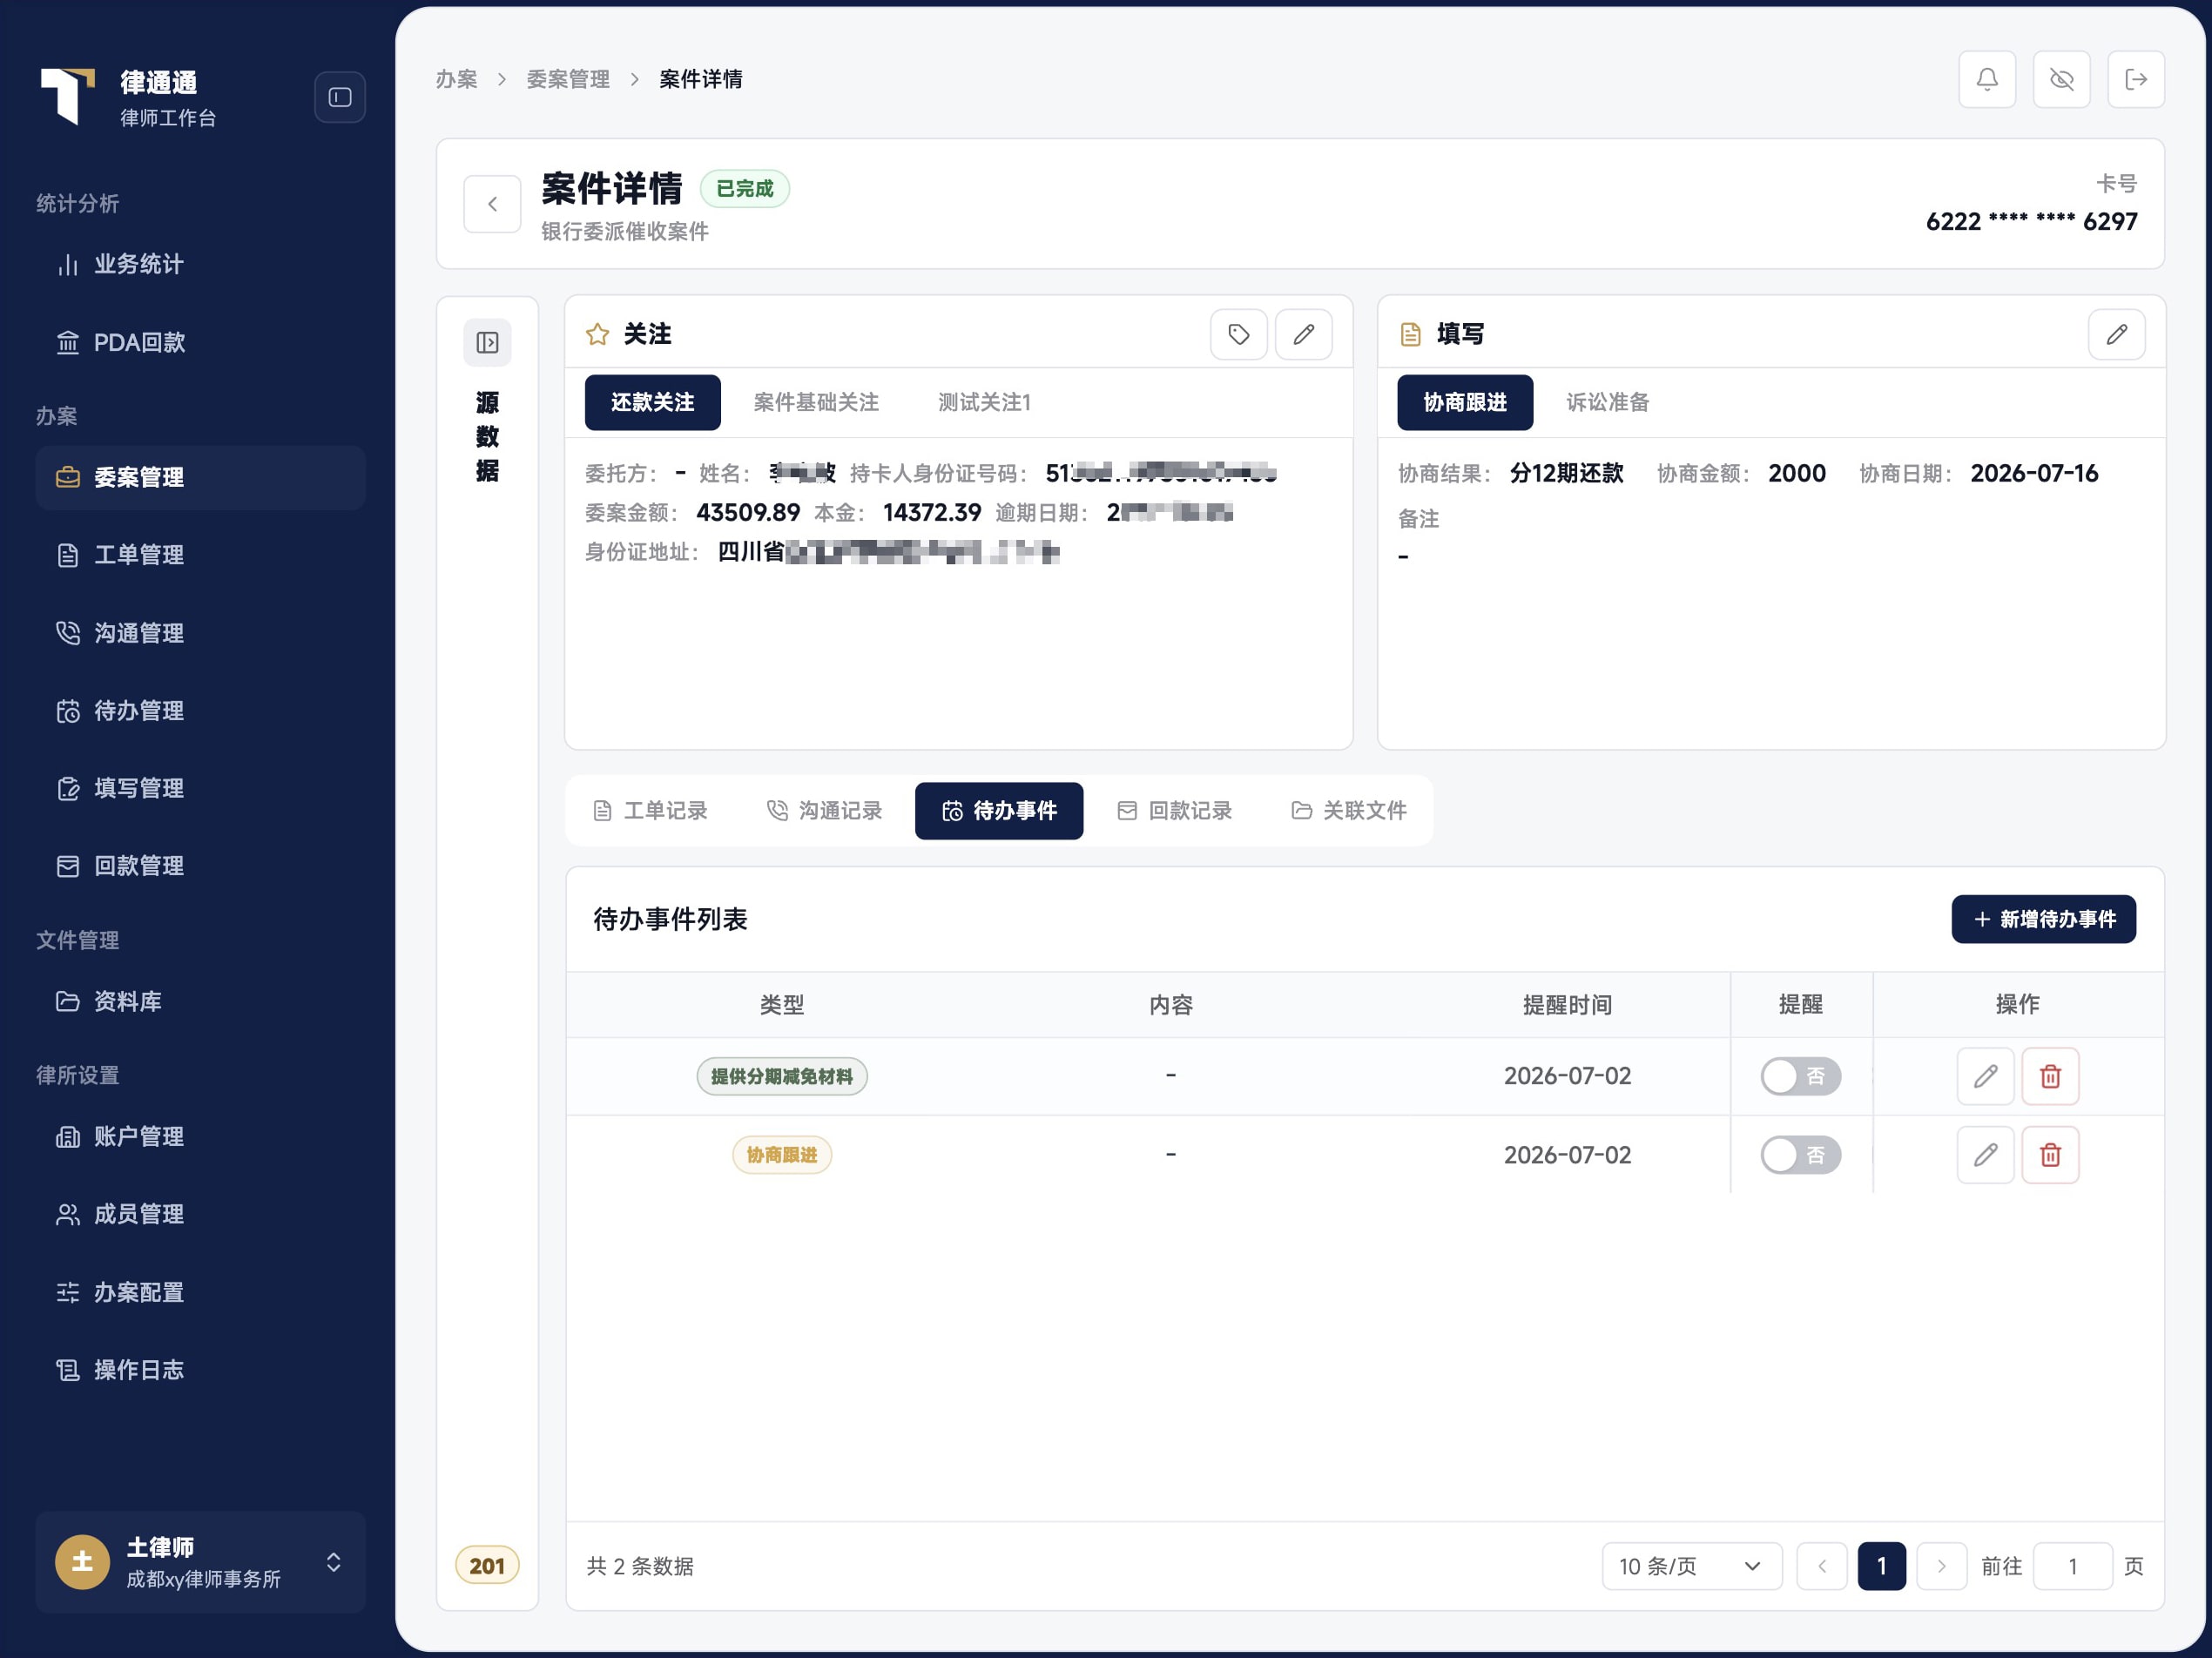This screenshot has width=2212, height=1658.
Task: Click the 提供分期减免材料 type tag
Action: point(782,1076)
